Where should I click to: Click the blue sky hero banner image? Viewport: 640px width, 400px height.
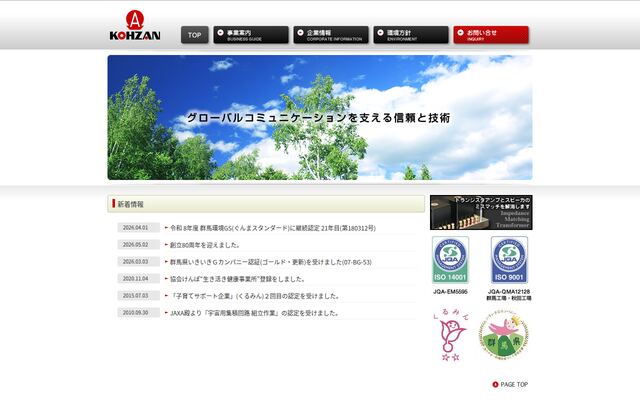pos(320,118)
